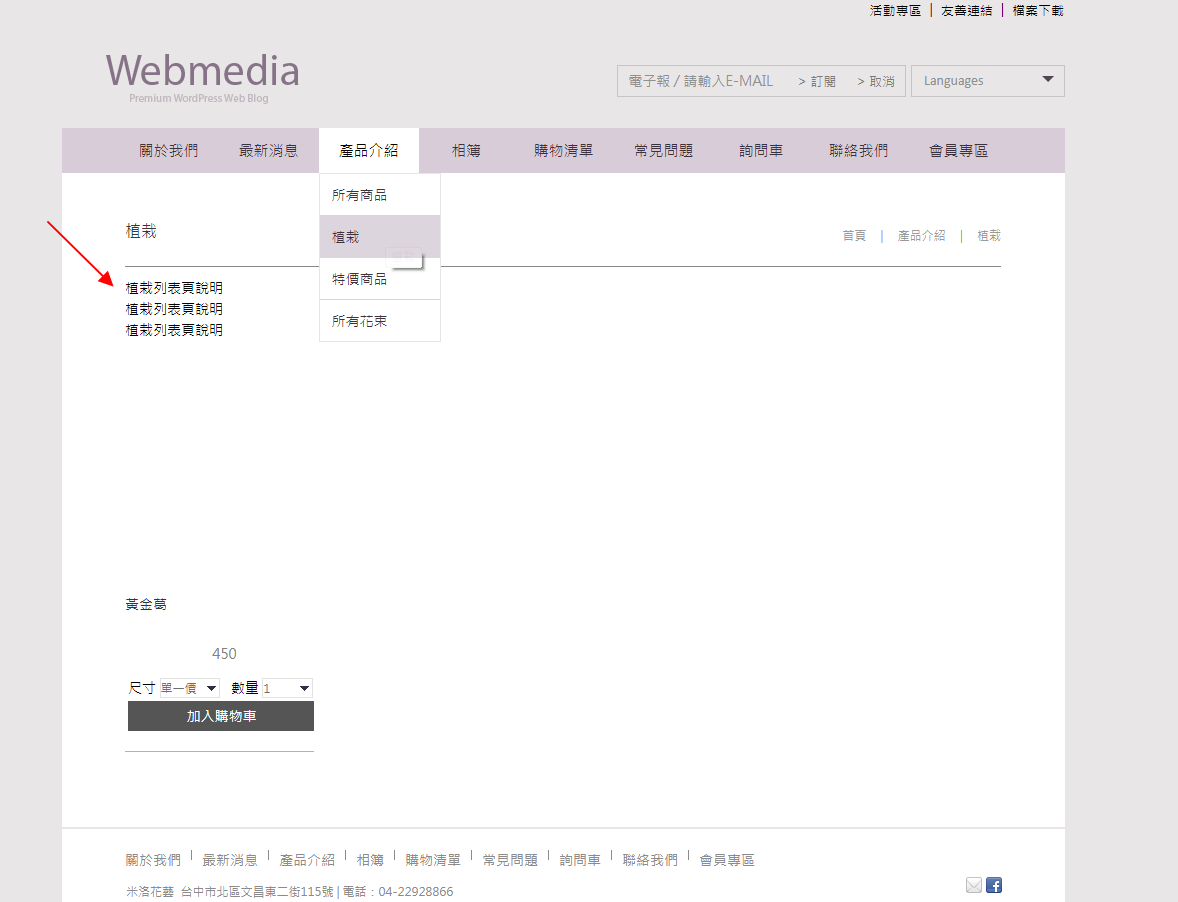This screenshot has height=902, width=1178.
Task: Open the 活動專區 top link
Action: tap(895, 10)
